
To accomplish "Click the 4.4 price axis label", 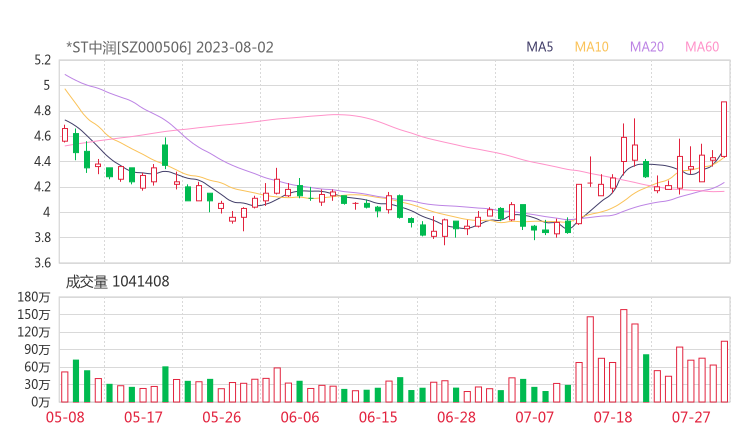I will (x=42, y=161).
